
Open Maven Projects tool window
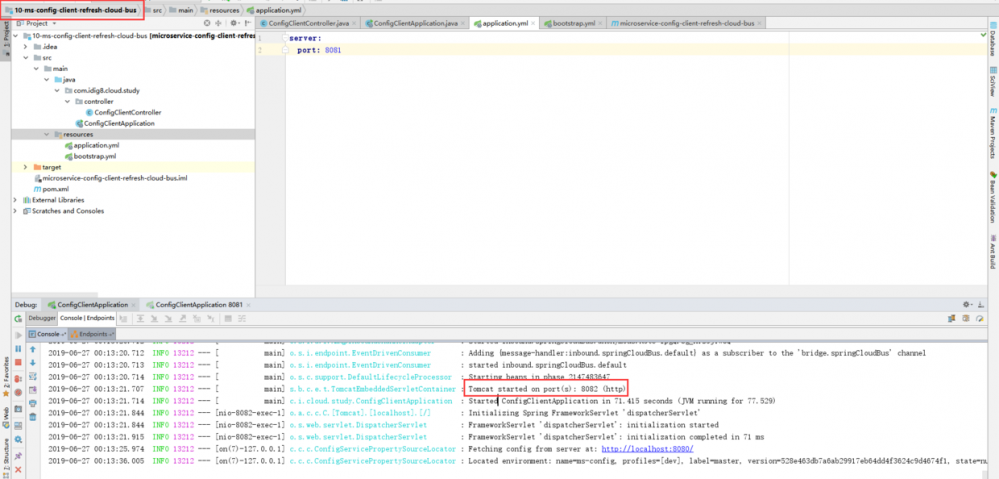click(993, 132)
